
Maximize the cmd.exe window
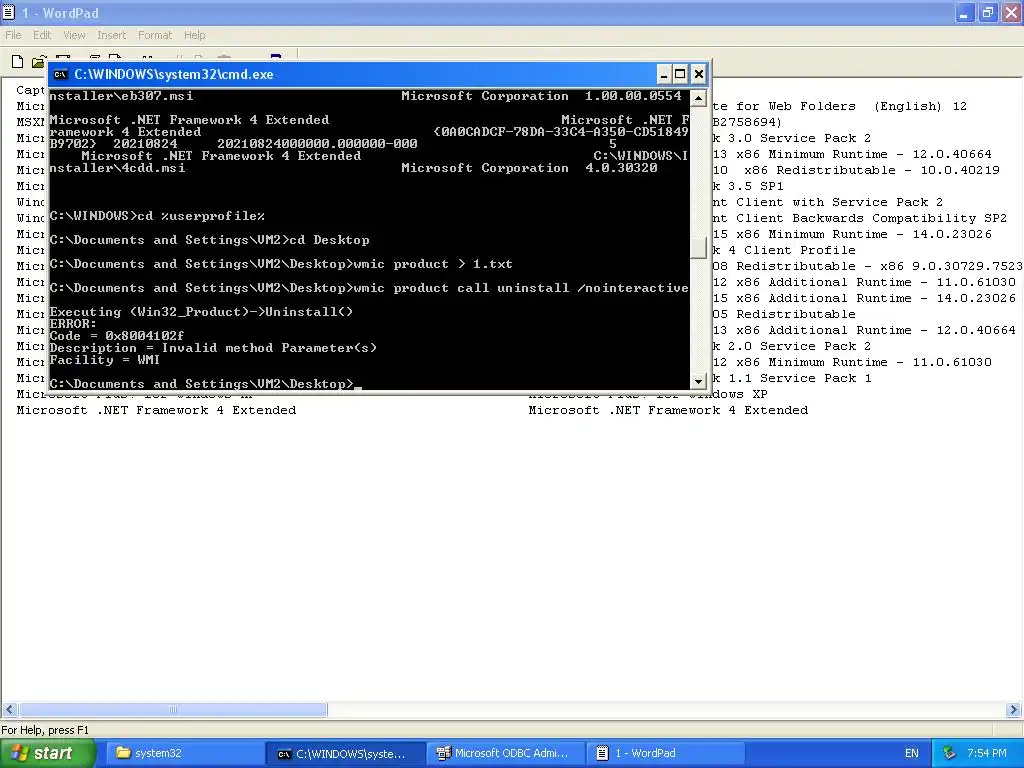tap(680, 74)
